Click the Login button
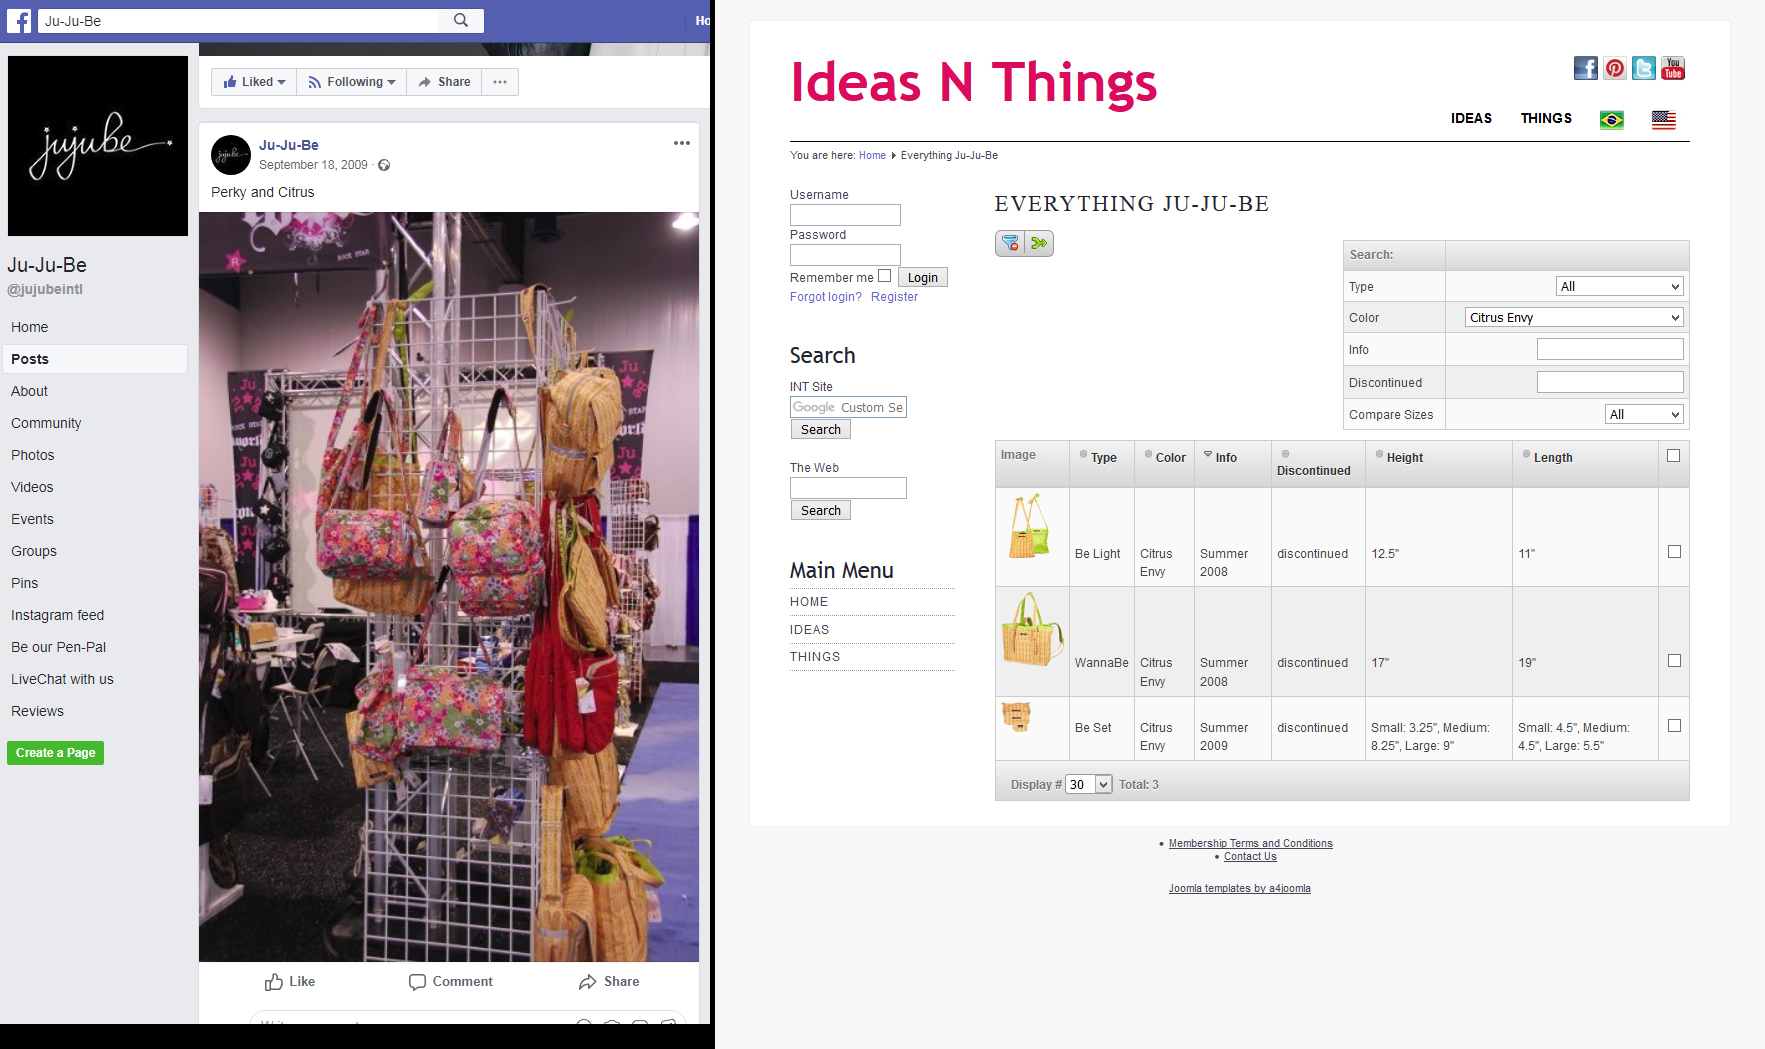 click(x=923, y=278)
